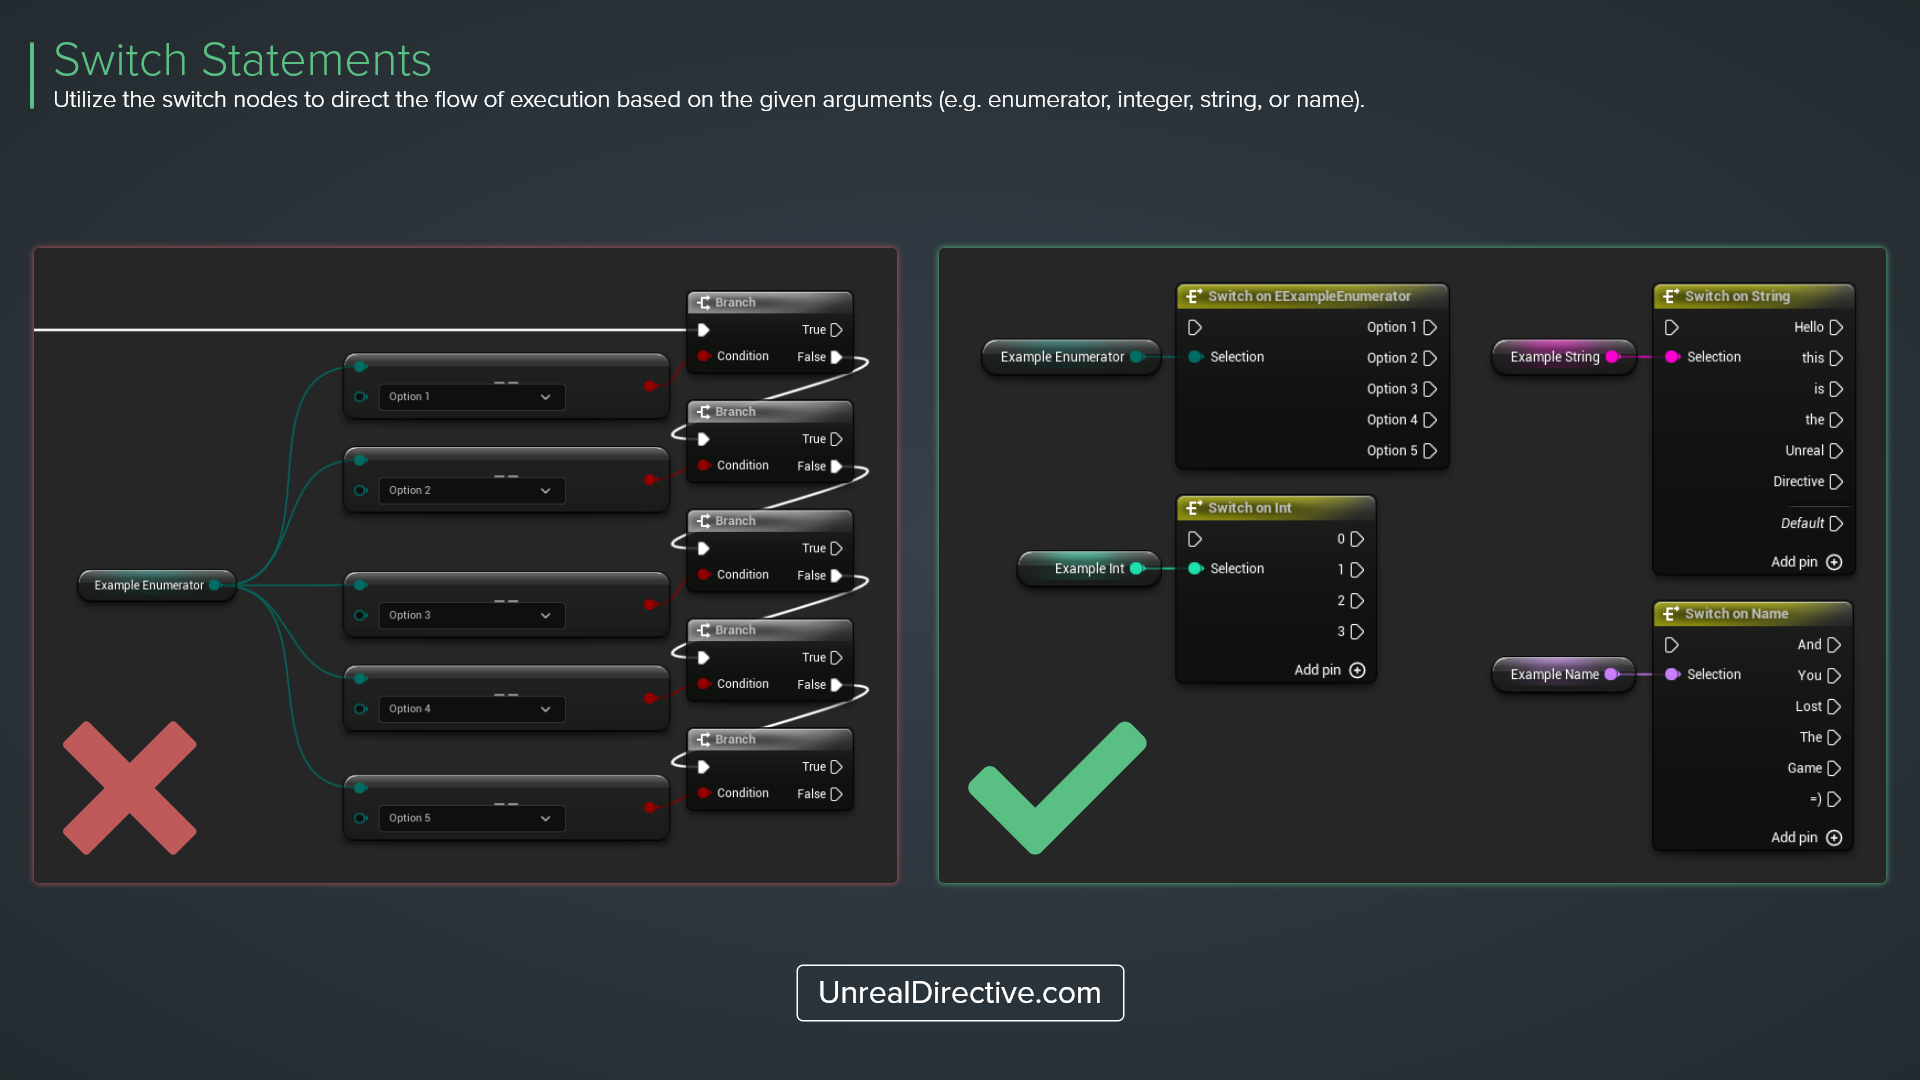The height and width of the screenshot is (1080, 1920).
Task: Click the exec input pin of Switch on Int
Action: click(1194, 539)
